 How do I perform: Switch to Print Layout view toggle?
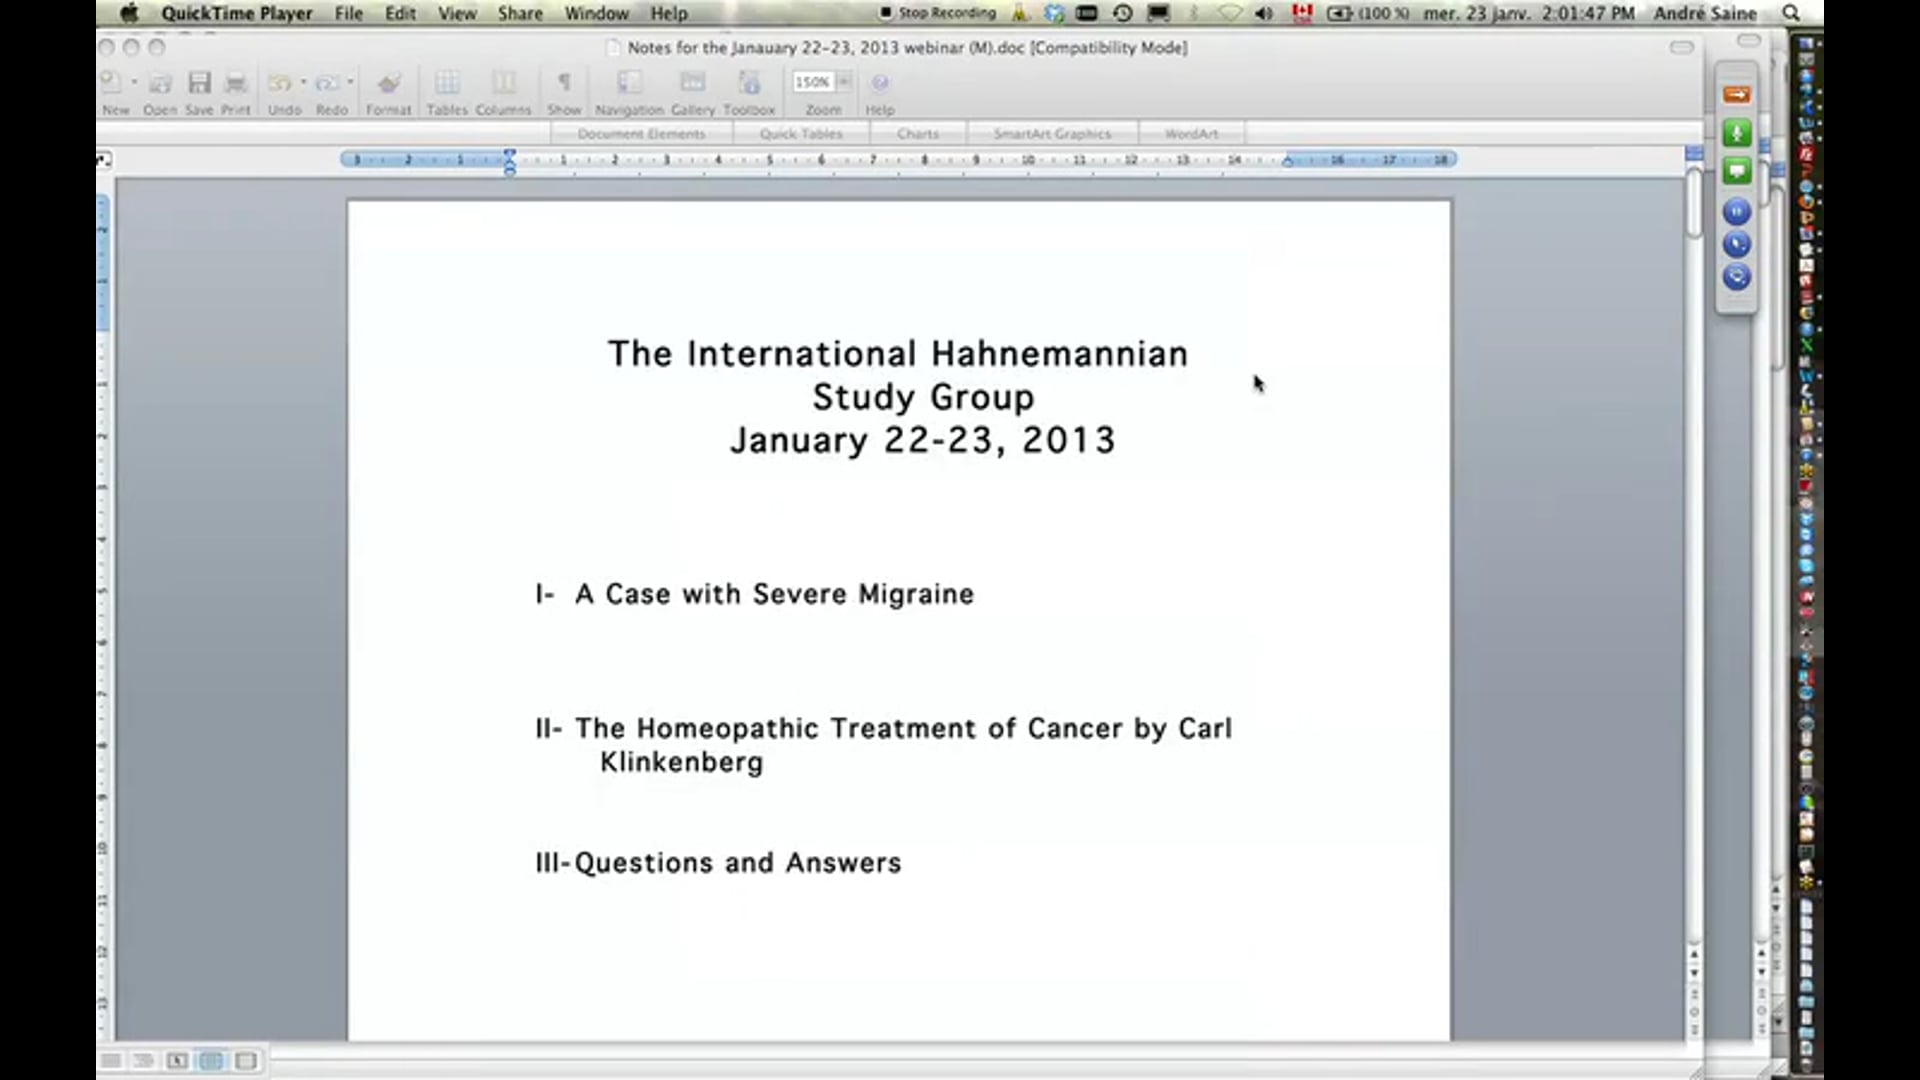click(x=211, y=1061)
